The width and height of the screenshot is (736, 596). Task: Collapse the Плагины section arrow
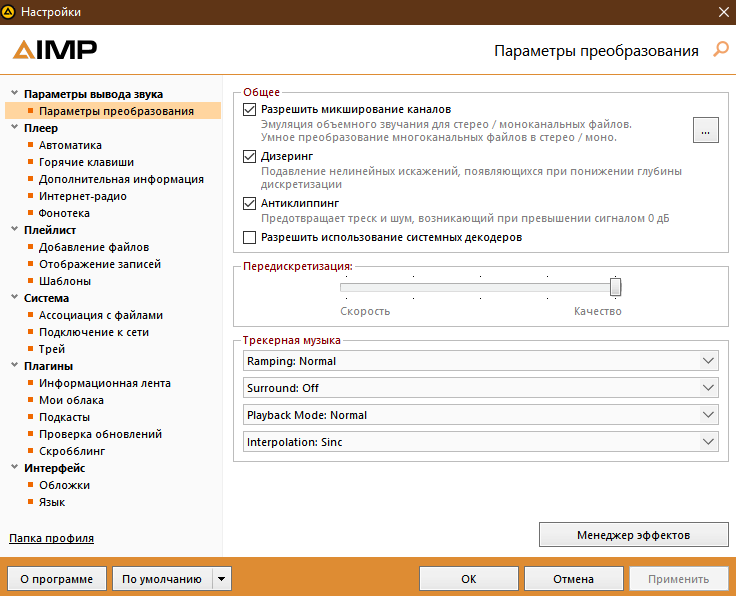[x=13, y=366]
